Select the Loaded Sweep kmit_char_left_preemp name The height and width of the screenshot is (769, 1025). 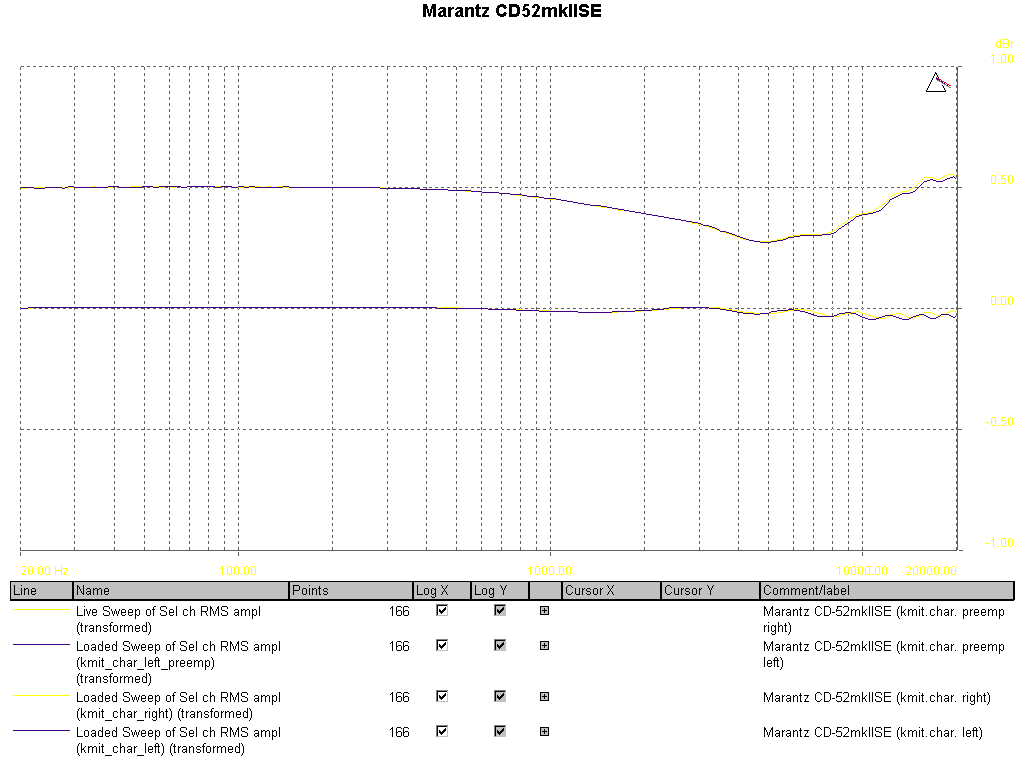[x=178, y=662]
